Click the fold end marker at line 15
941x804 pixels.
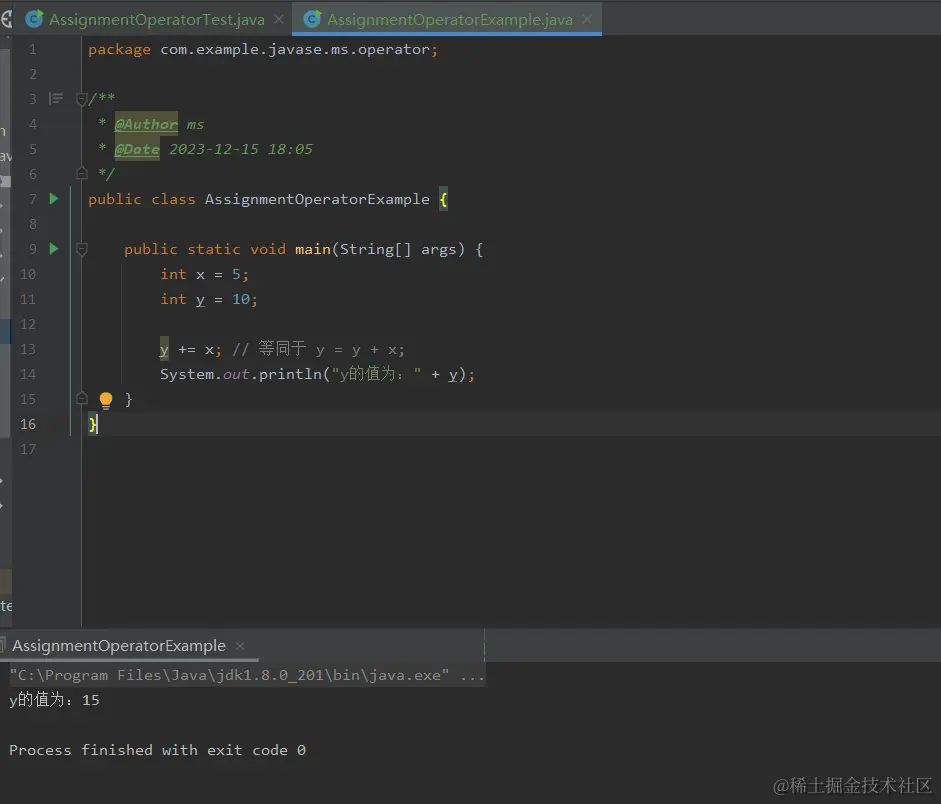click(x=82, y=398)
